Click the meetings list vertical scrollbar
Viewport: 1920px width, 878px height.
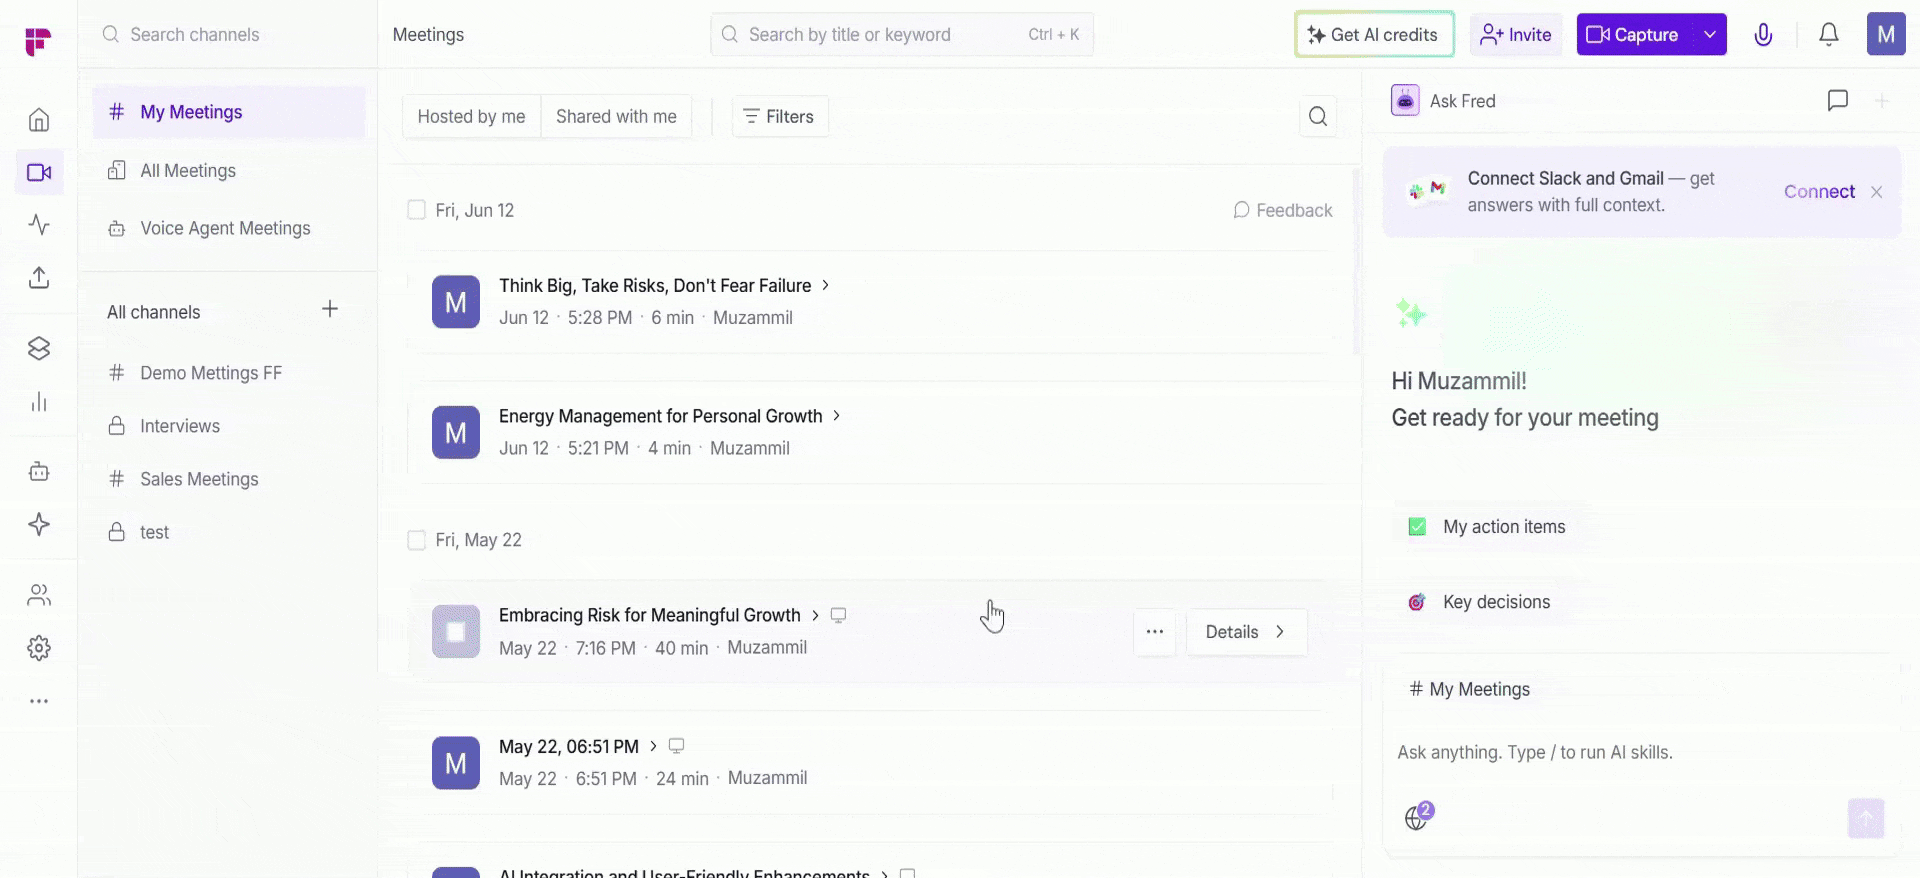click(1356, 262)
